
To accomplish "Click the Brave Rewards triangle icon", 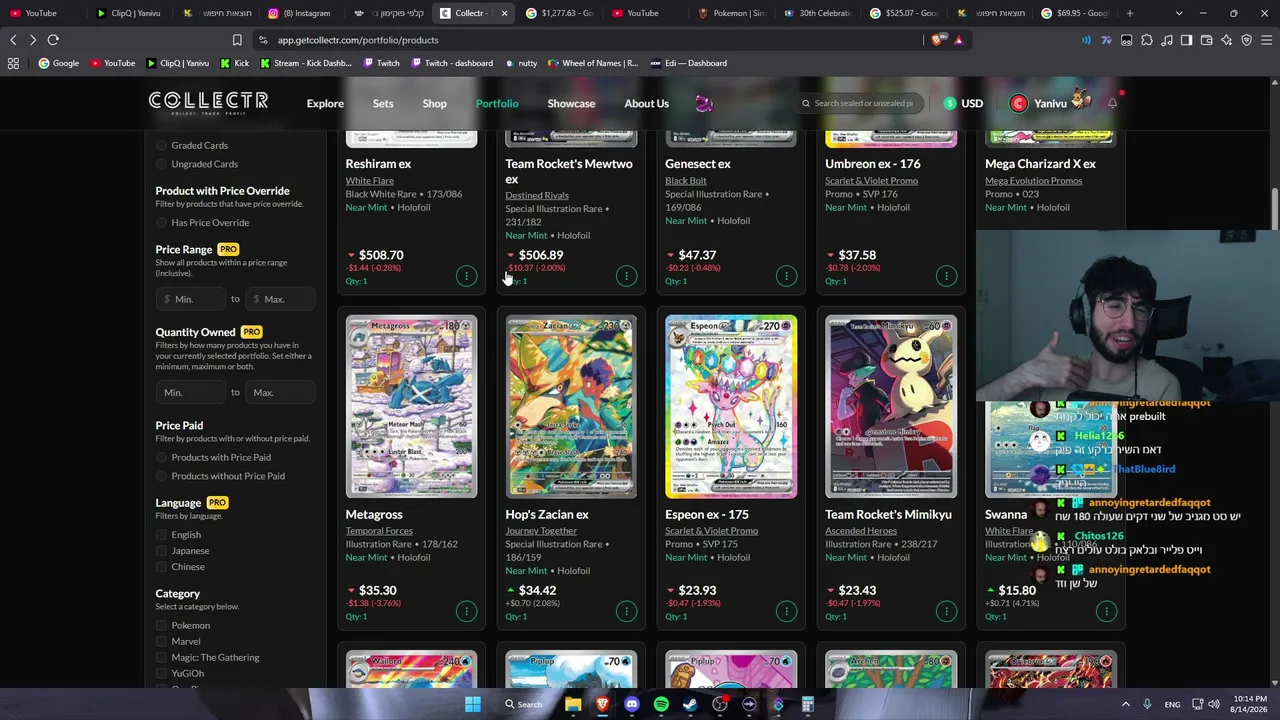I will [x=958, y=40].
